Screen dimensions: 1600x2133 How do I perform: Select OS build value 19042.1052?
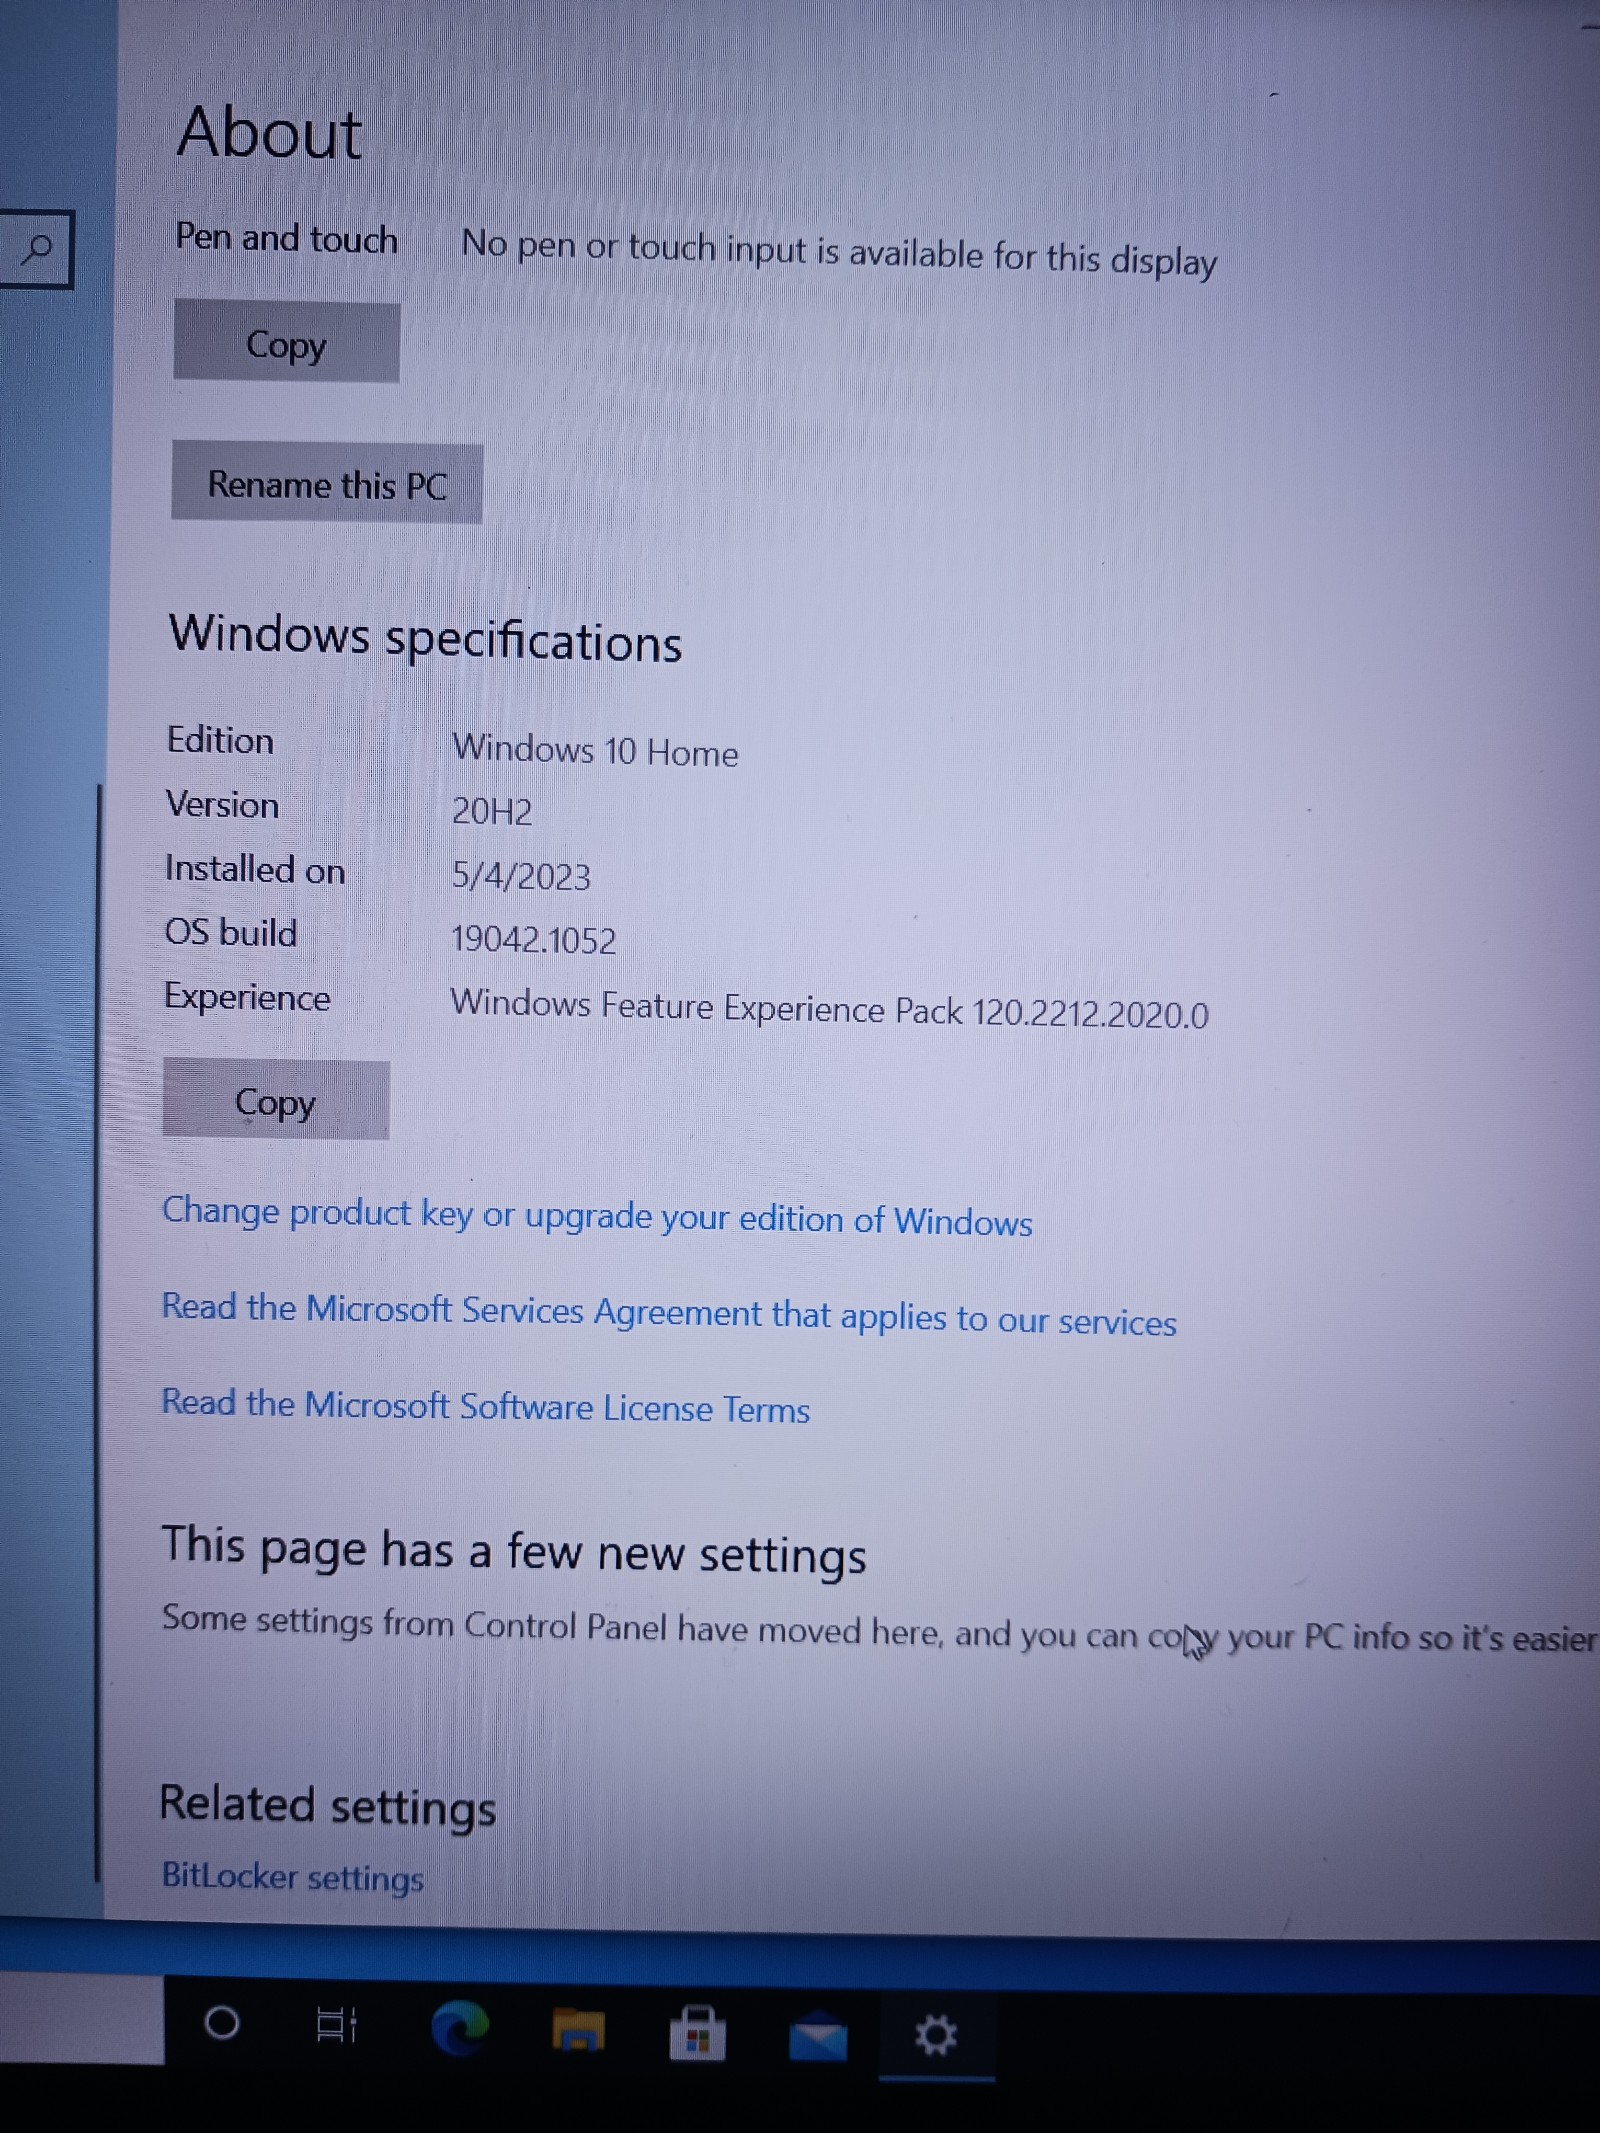[x=533, y=939]
